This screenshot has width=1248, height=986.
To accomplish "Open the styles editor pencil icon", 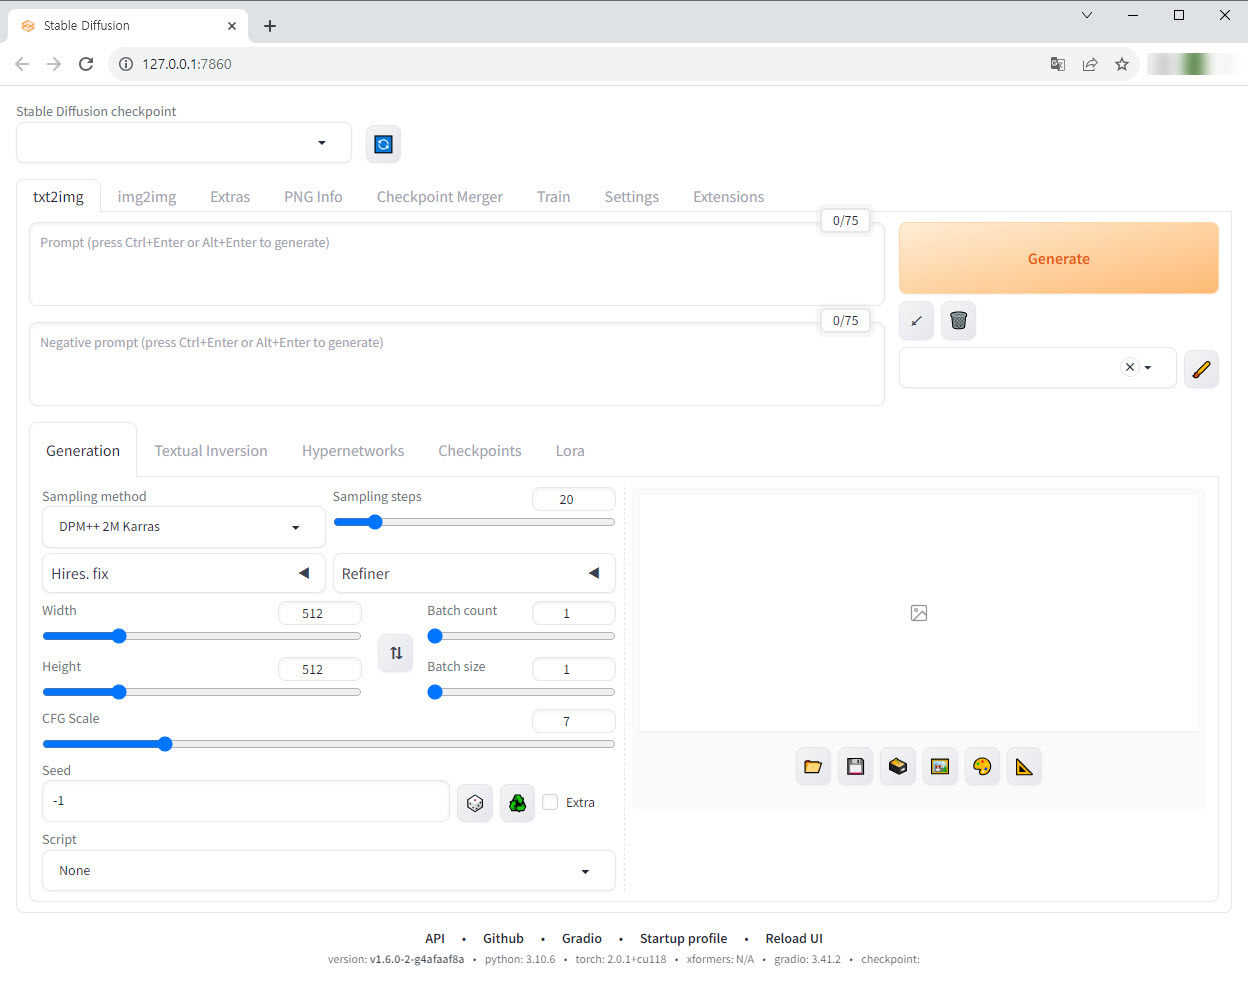I will pos(1201,369).
